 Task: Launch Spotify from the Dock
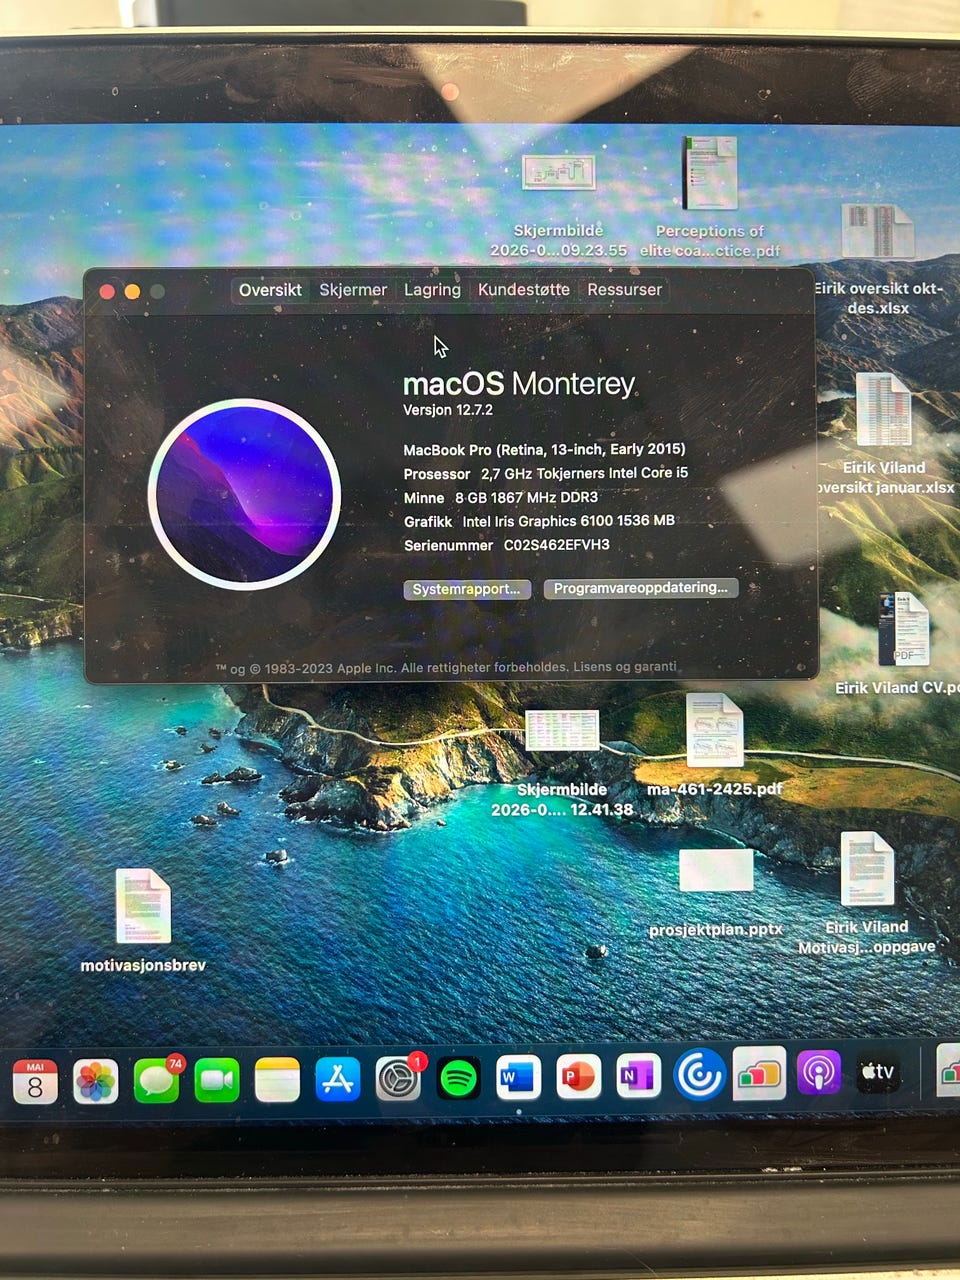pyautogui.click(x=459, y=1079)
